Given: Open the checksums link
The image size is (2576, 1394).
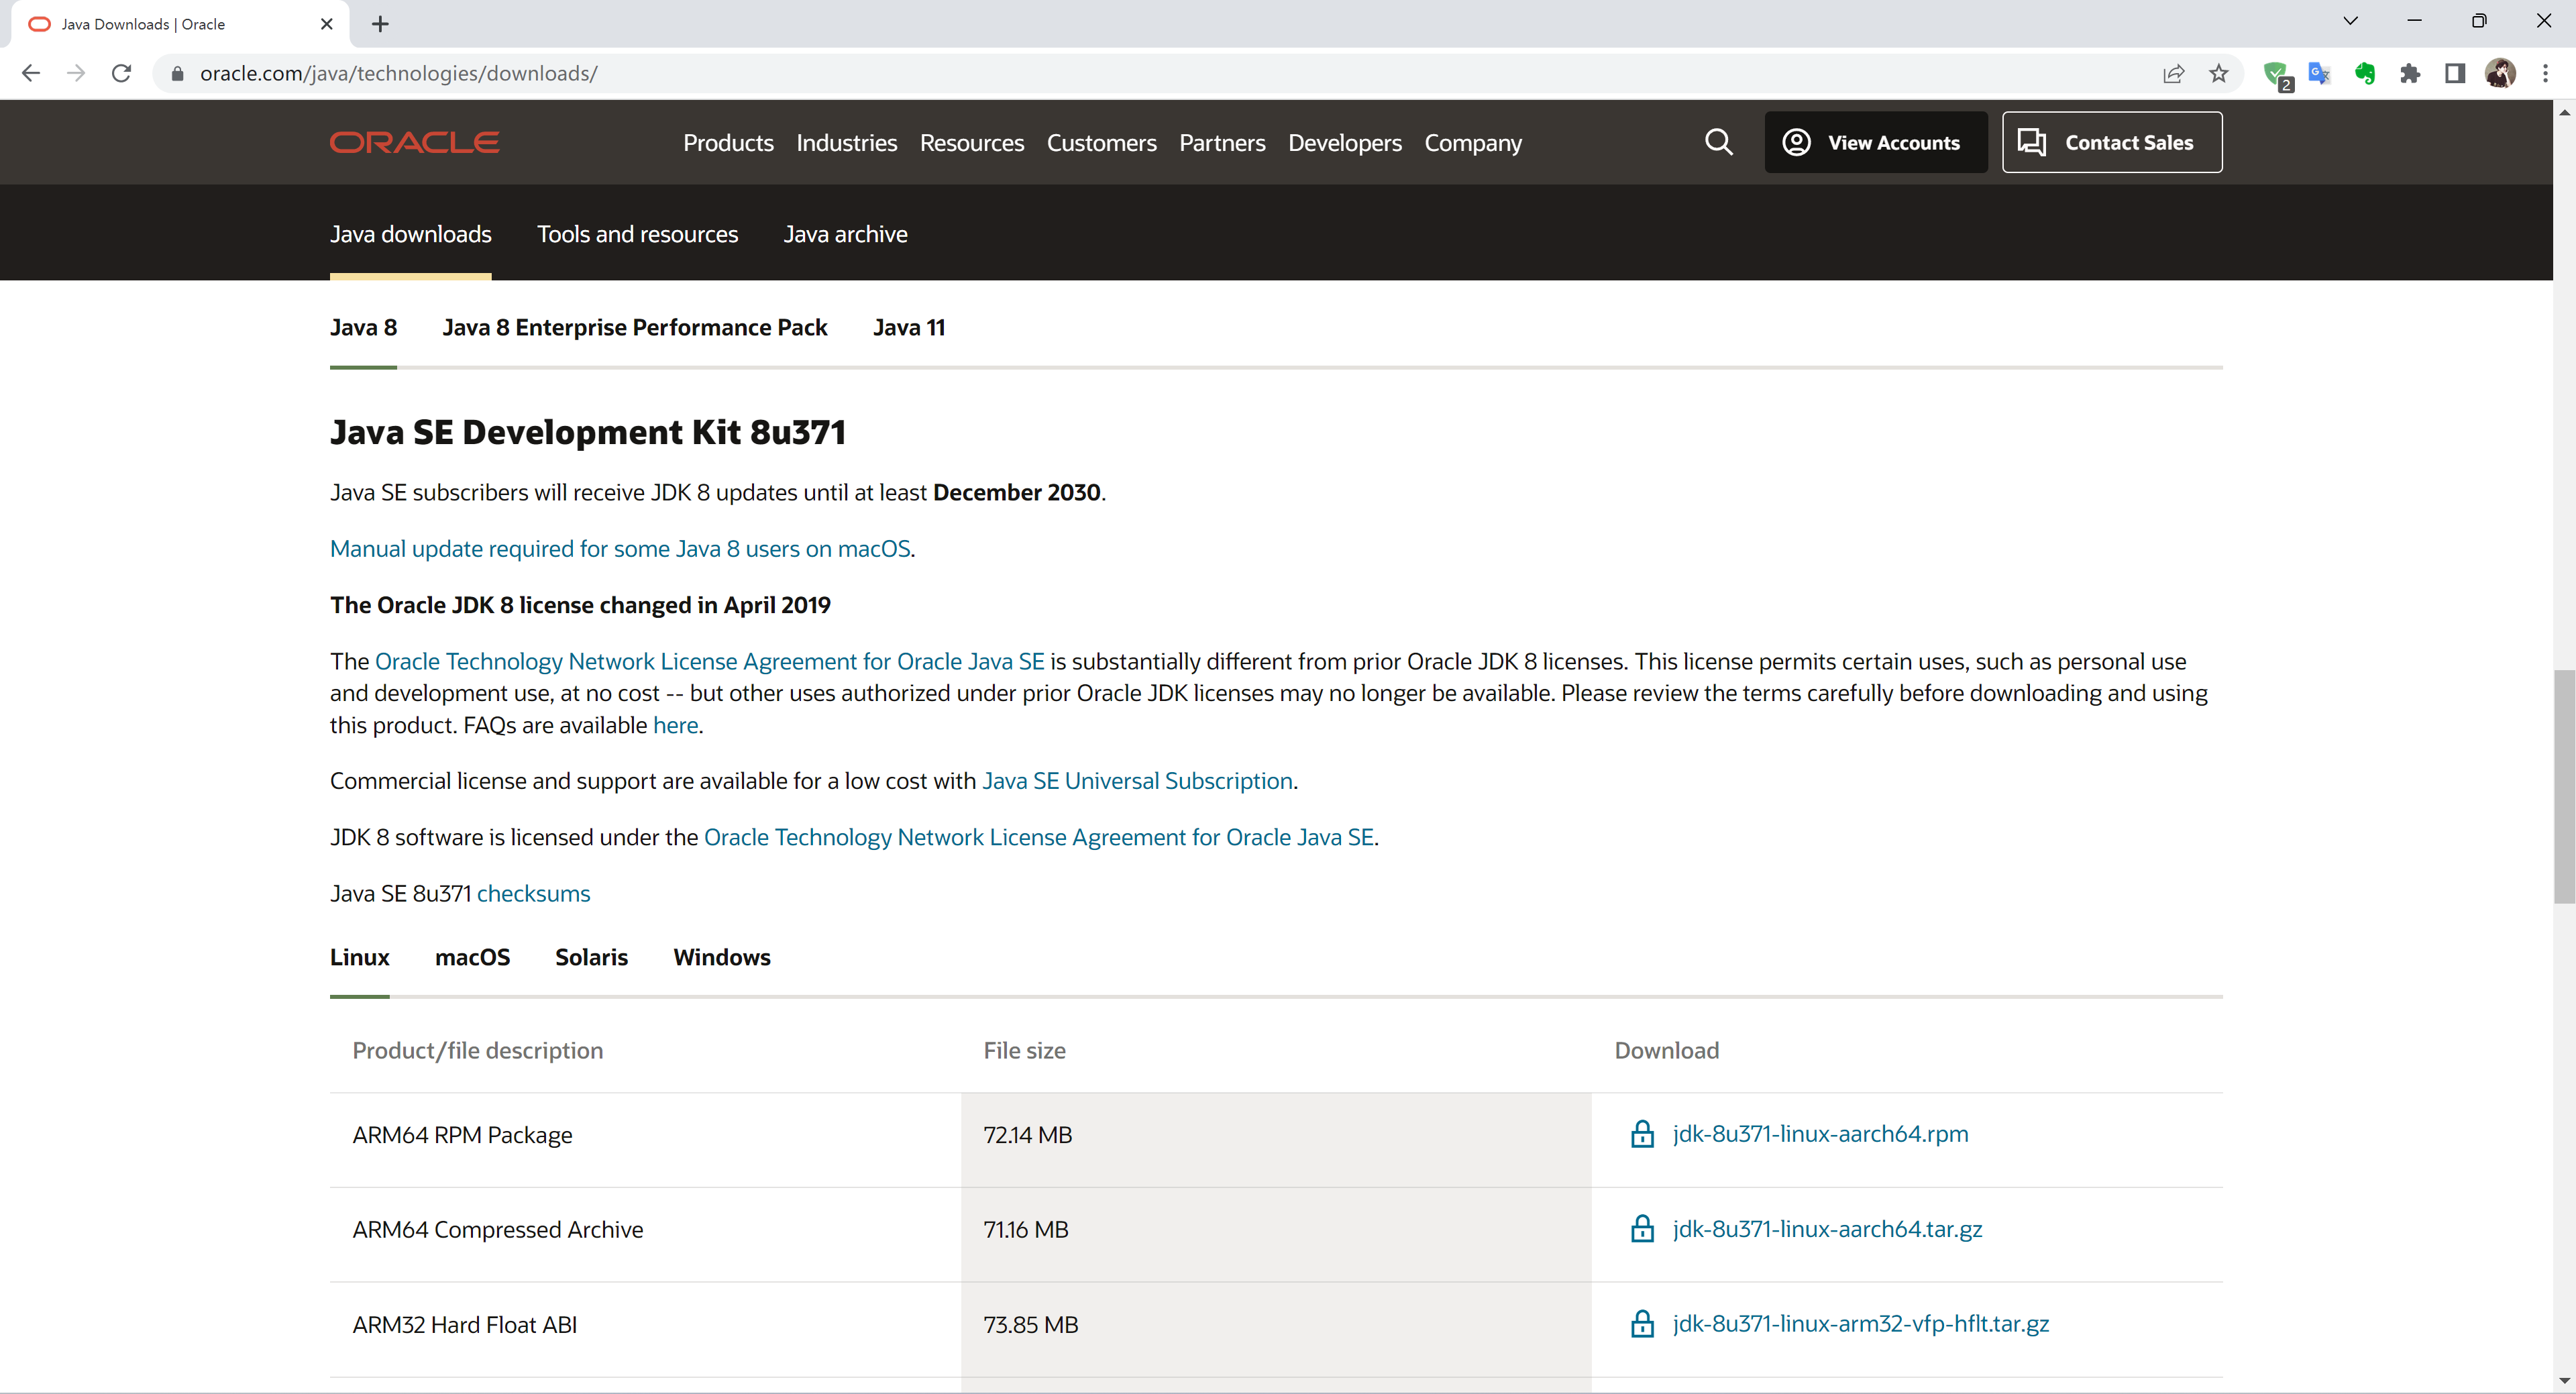Looking at the screenshot, I should point(533,894).
